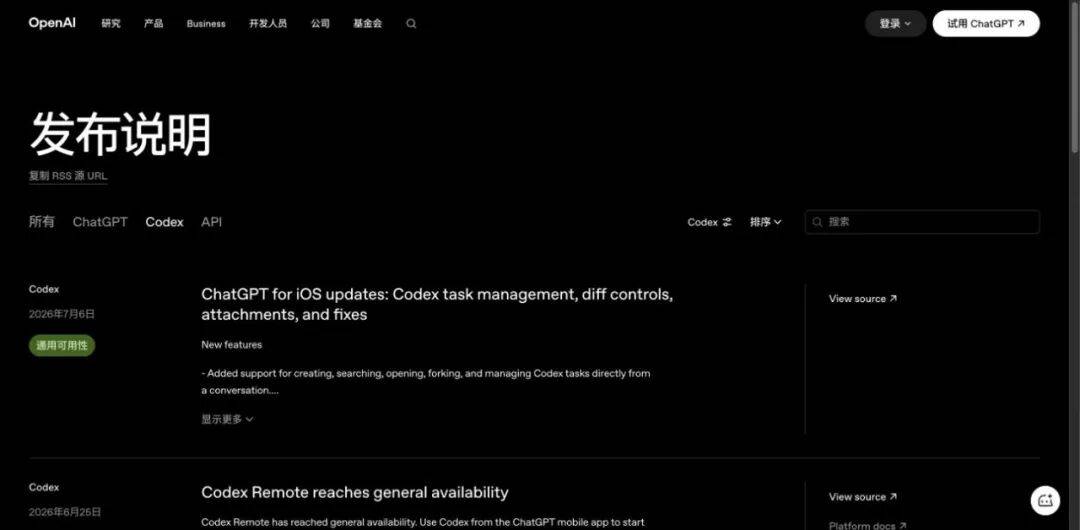Click the 通用可用性 green tag
Viewport: 1080px width, 530px height.
tap(62, 345)
